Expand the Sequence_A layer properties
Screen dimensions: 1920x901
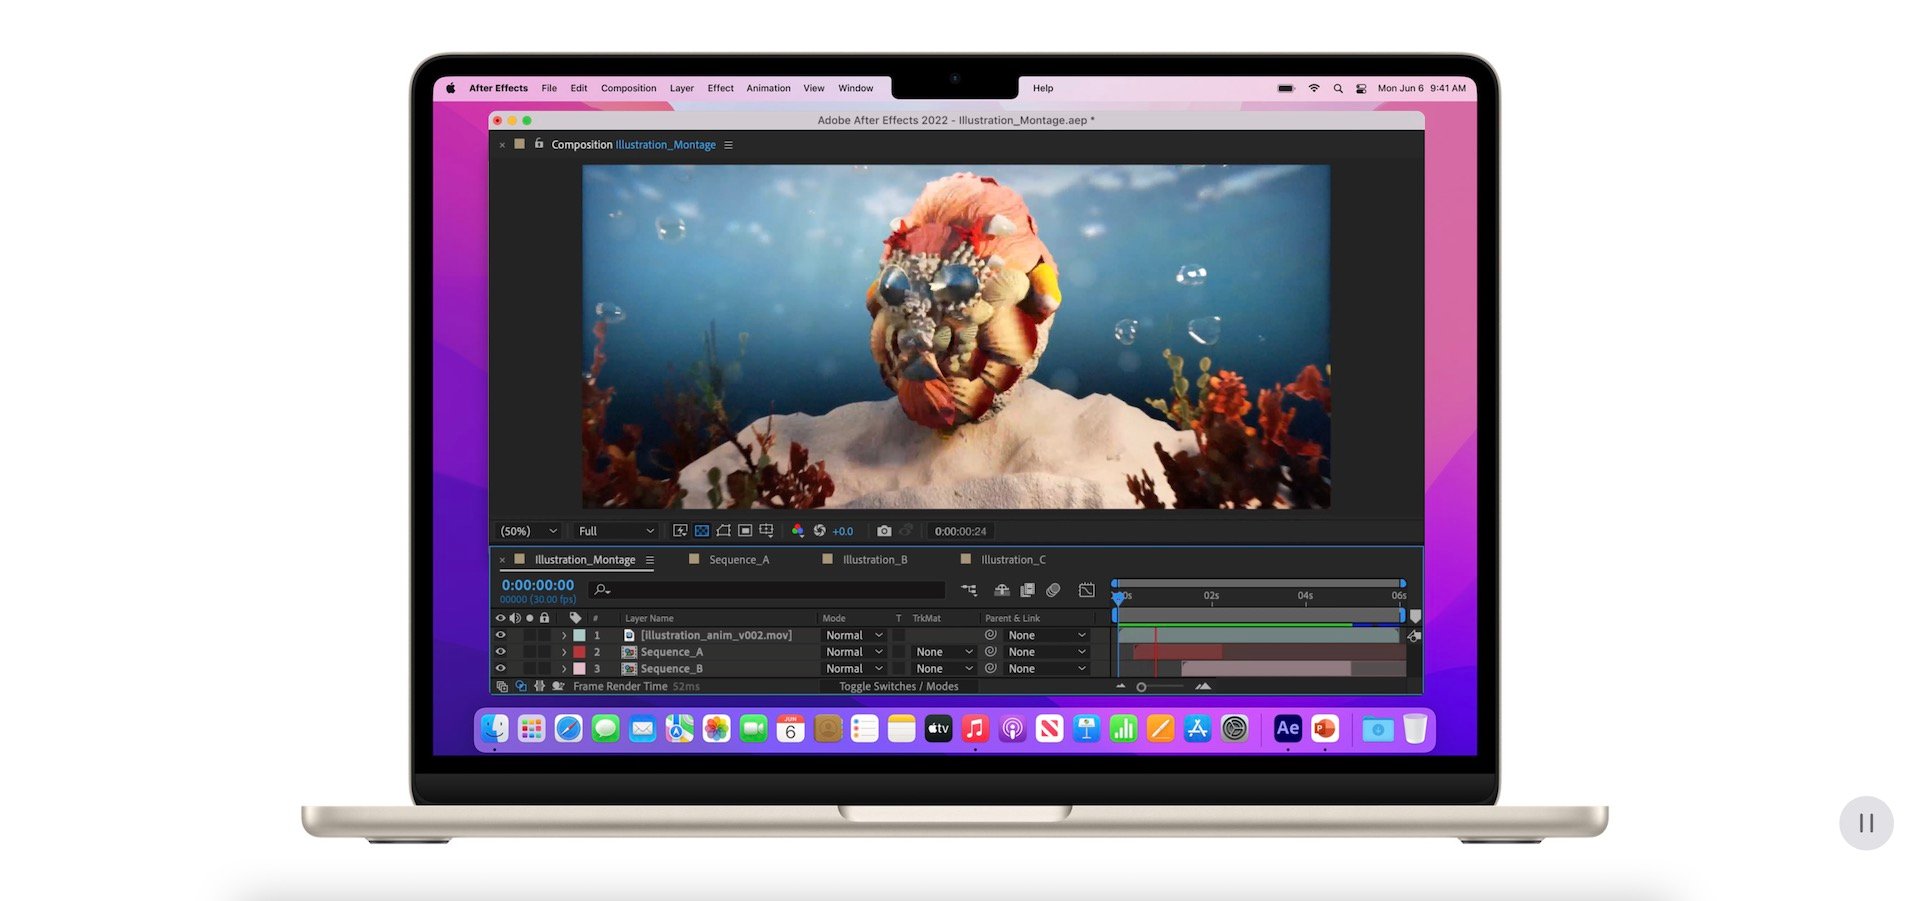point(564,652)
